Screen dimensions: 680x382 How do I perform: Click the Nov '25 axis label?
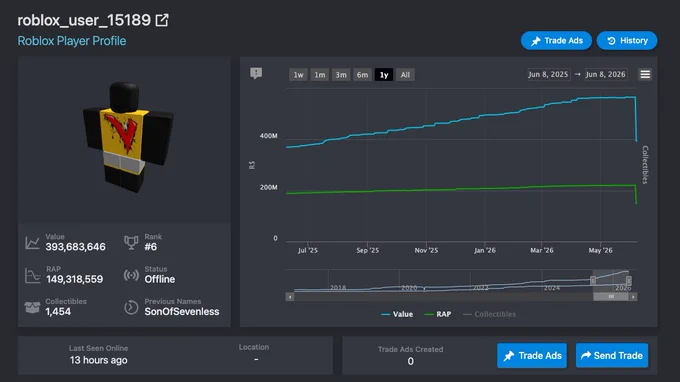tap(426, 250)
